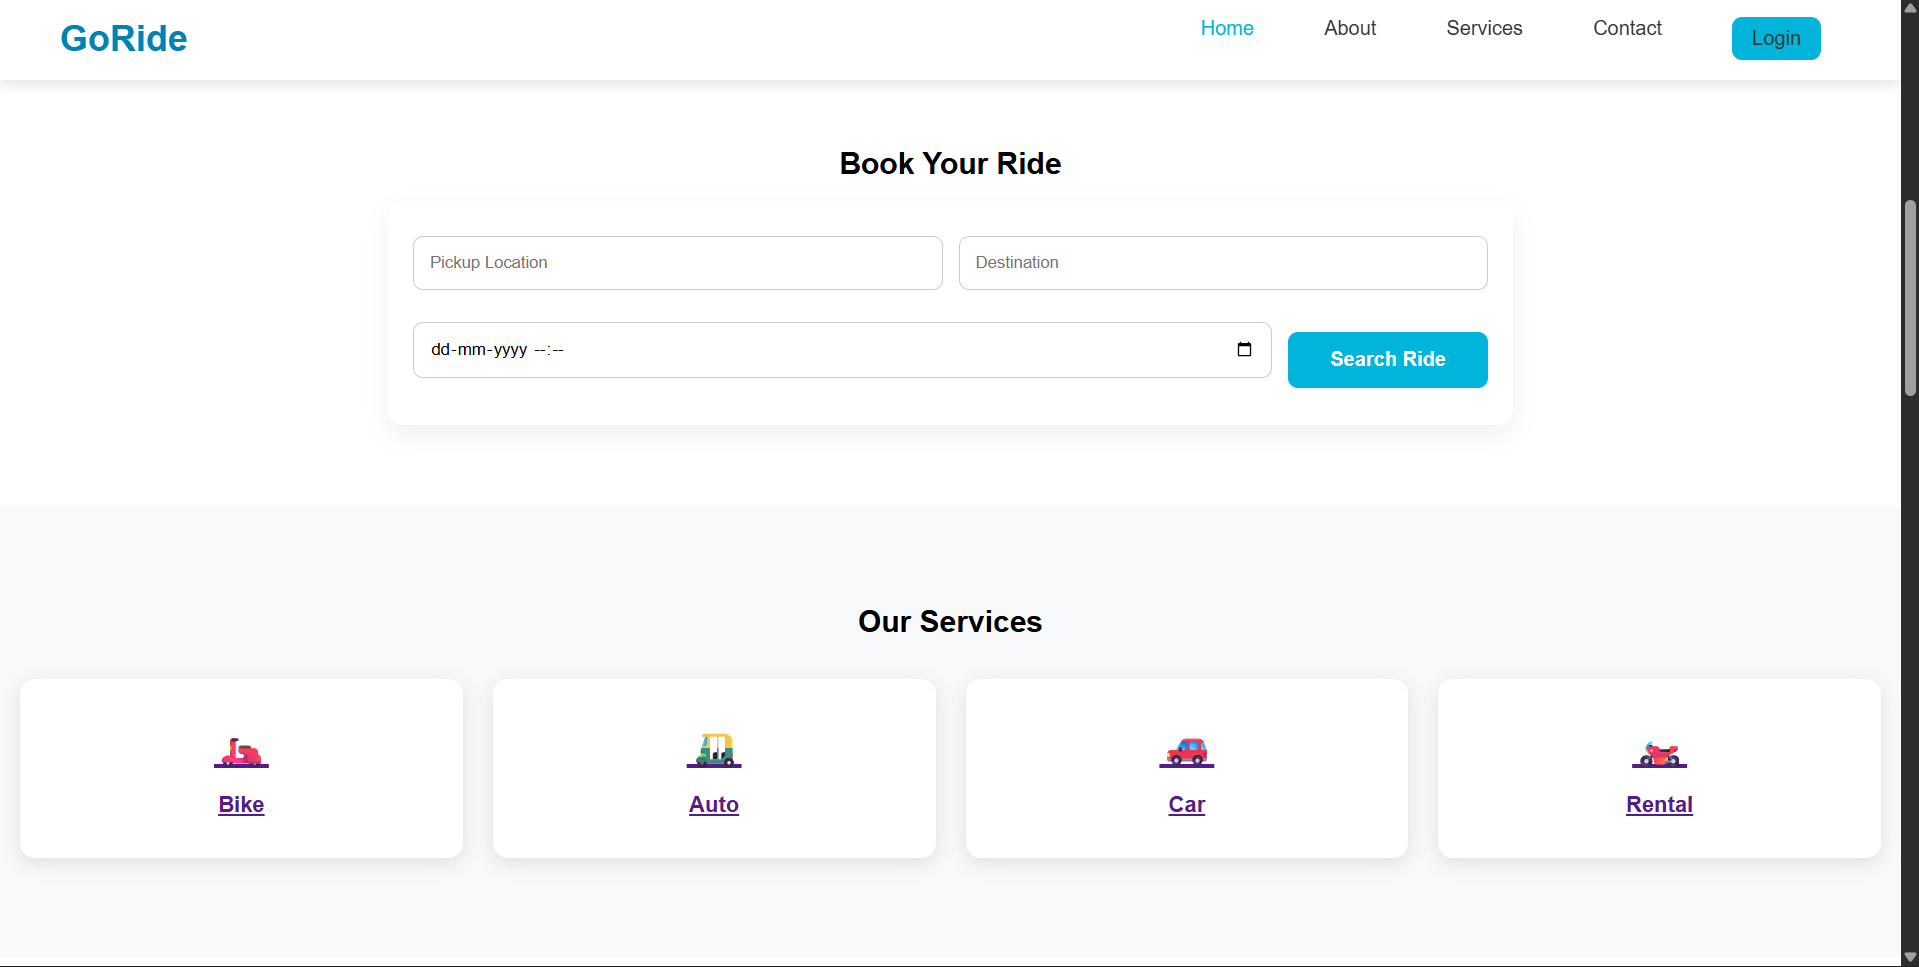Screen dimensions: 1919x967
Task: Focus the Pickup Location field
Action: pos(677,263)
